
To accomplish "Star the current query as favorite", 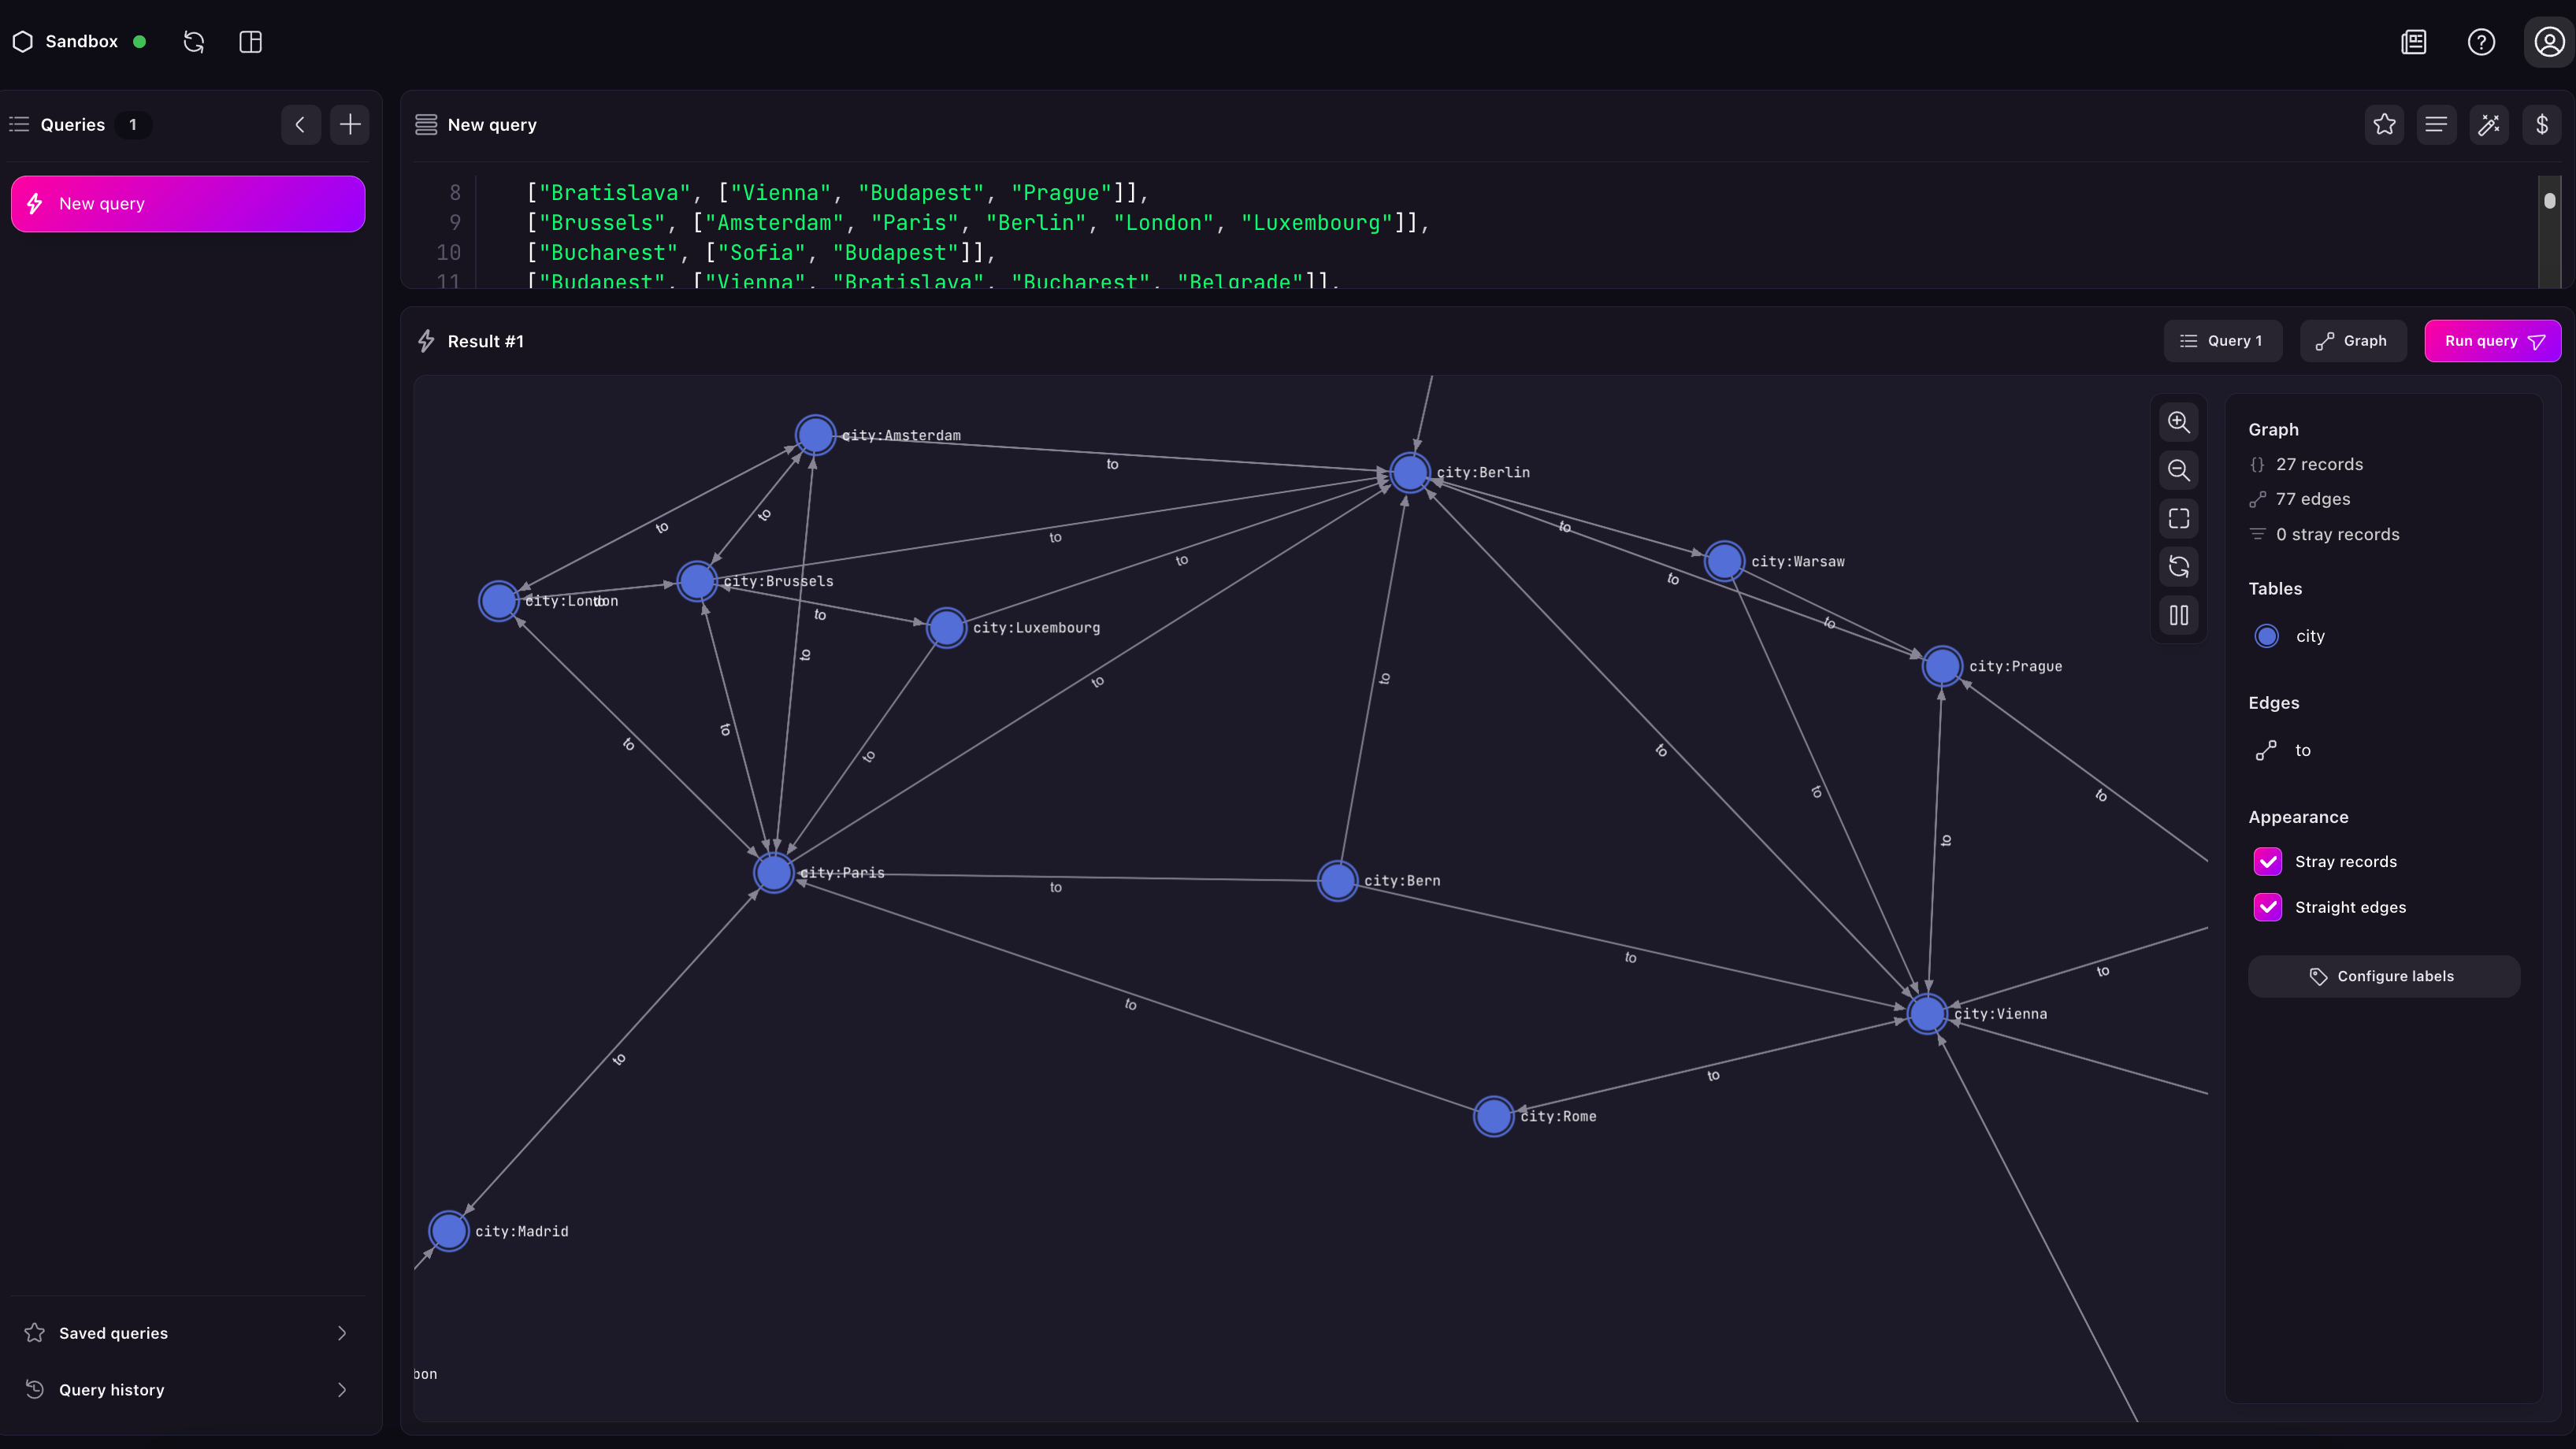I will coord(2385,124).
